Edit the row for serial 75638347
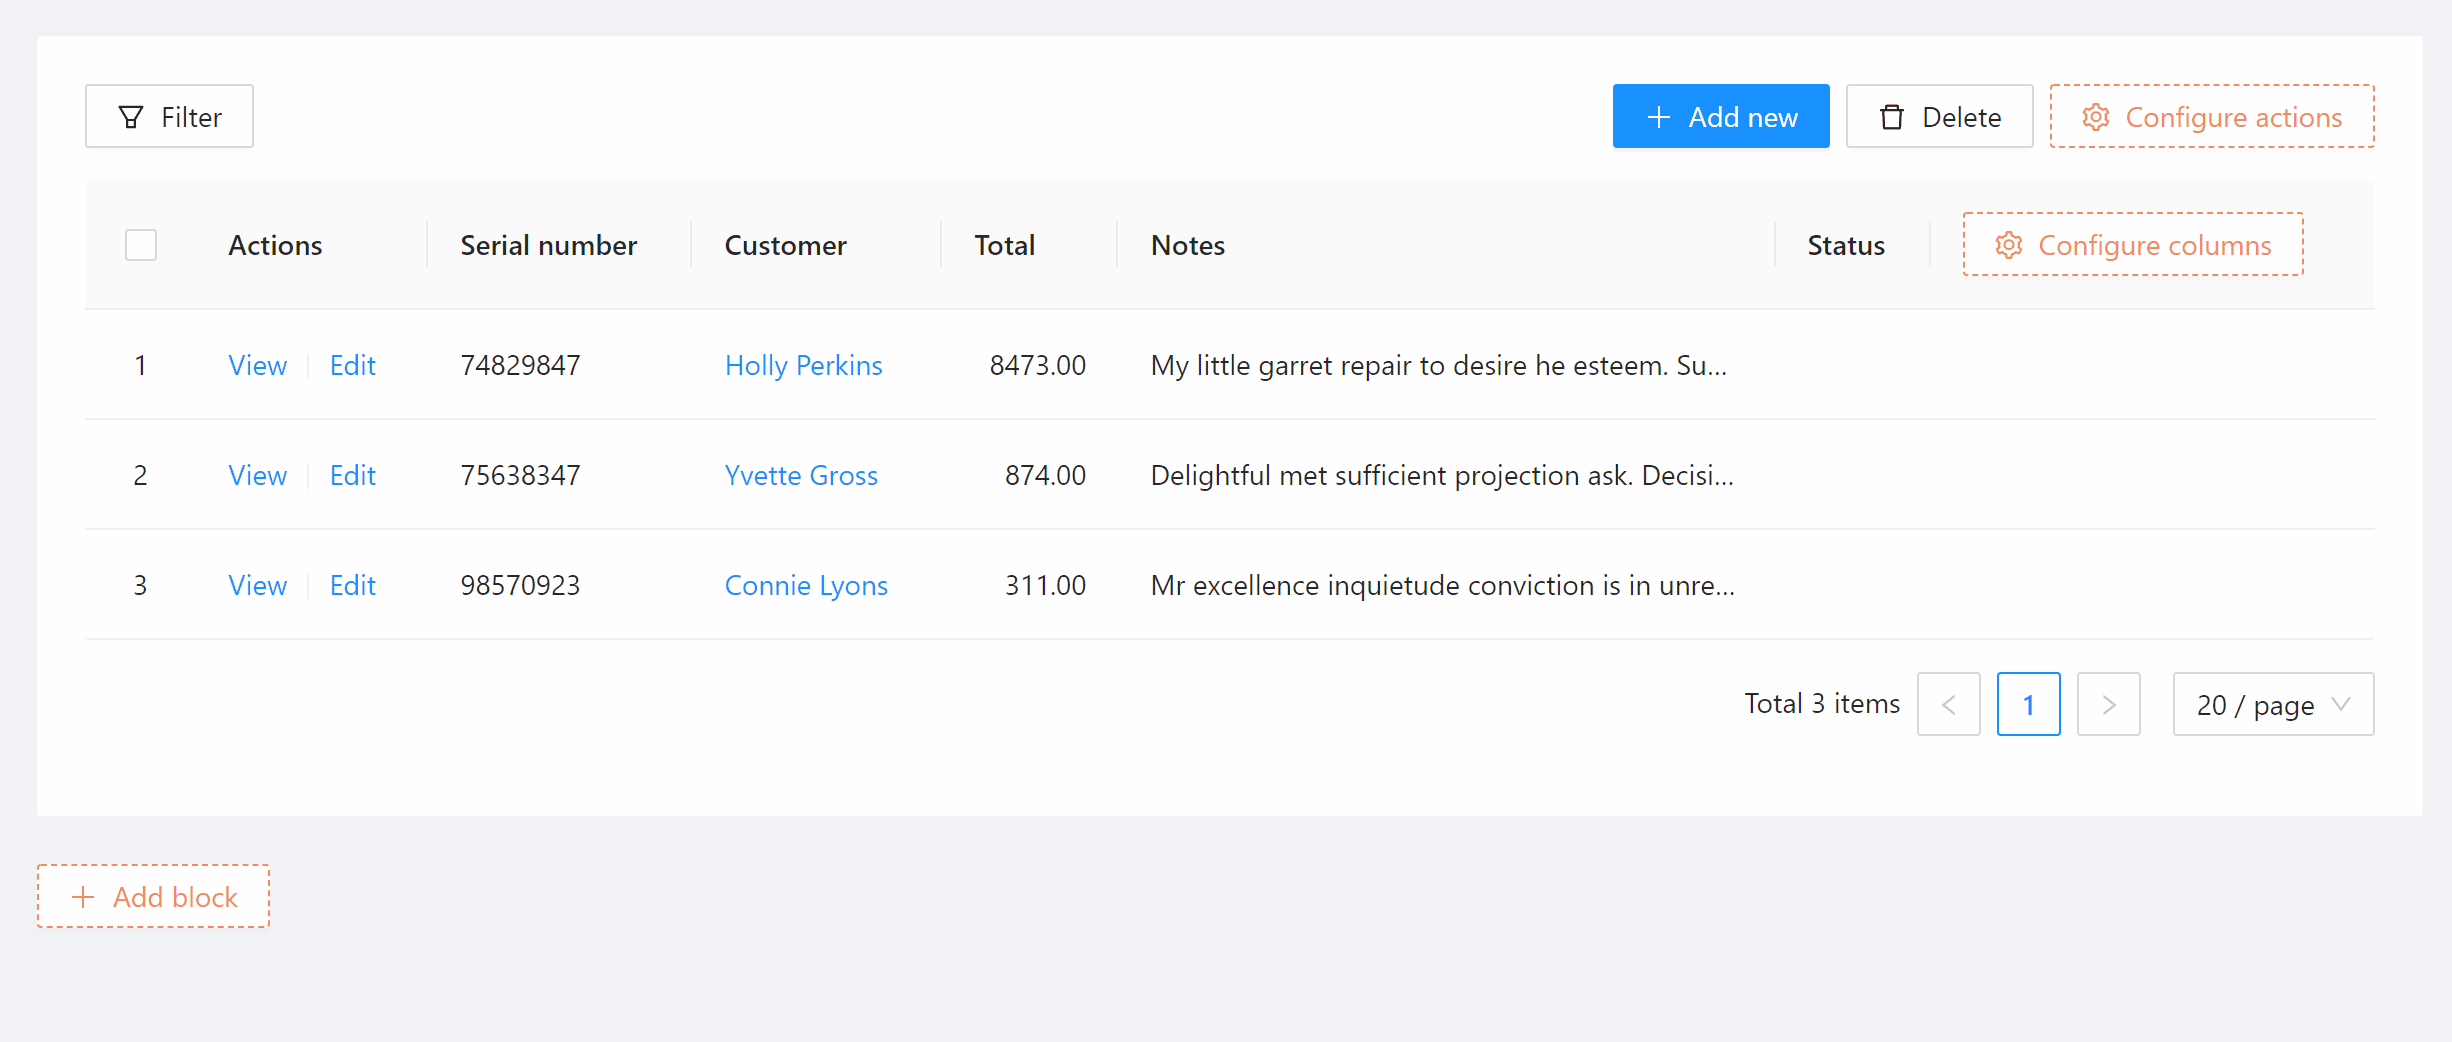 (352, 476)
